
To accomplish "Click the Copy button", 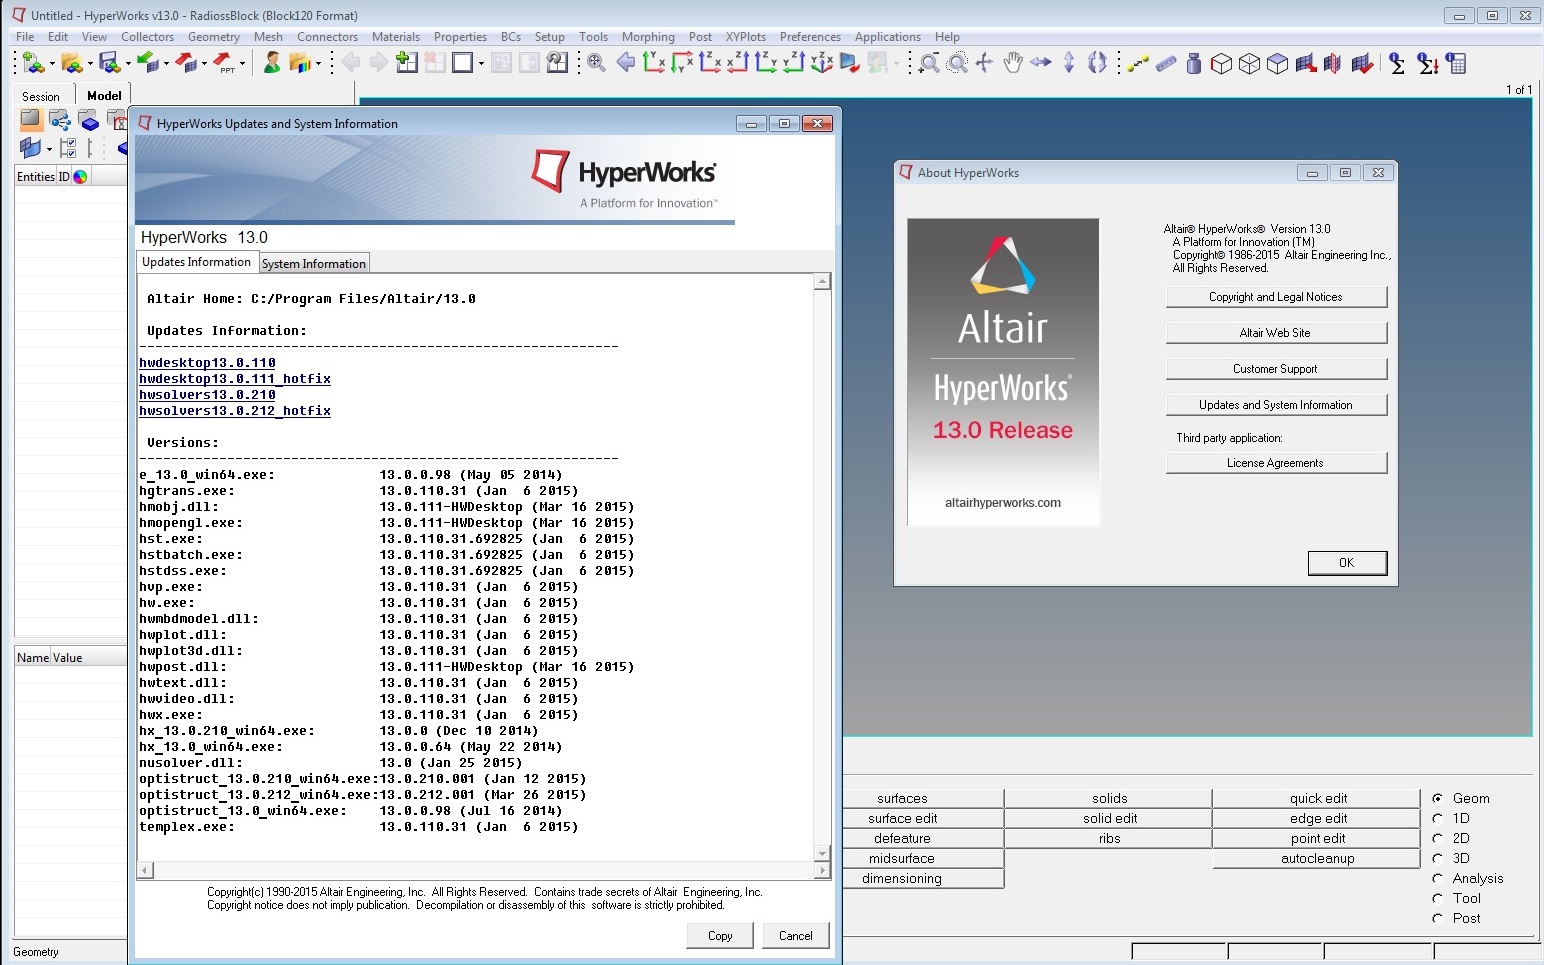I will [720, 936].
